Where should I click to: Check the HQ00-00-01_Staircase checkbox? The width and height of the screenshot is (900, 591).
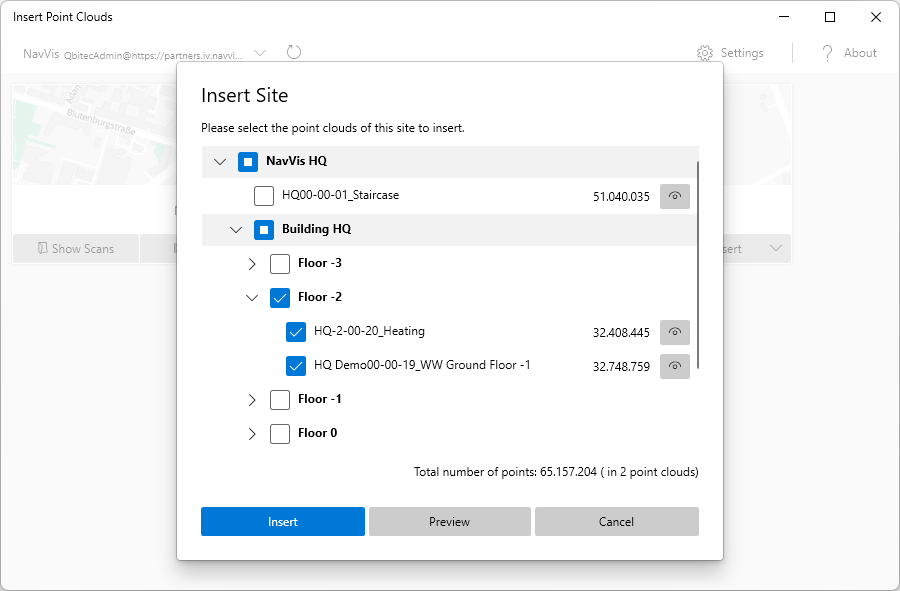tap(264, 196)
